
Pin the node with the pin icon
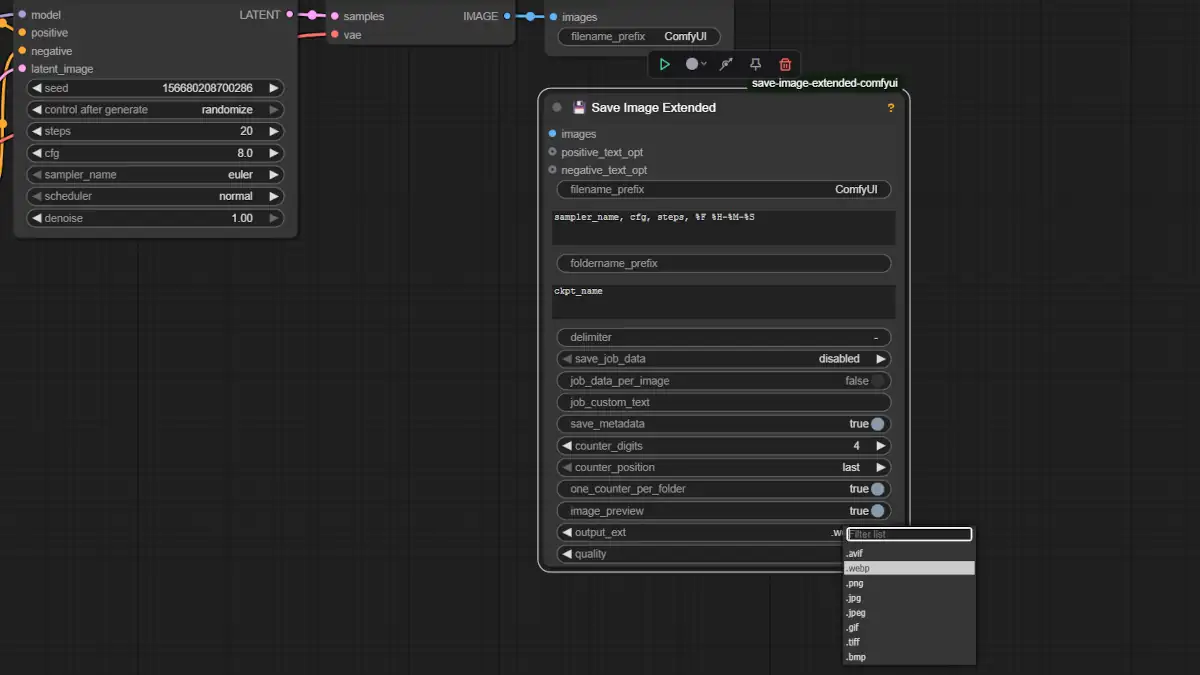[x=756, y=64]
